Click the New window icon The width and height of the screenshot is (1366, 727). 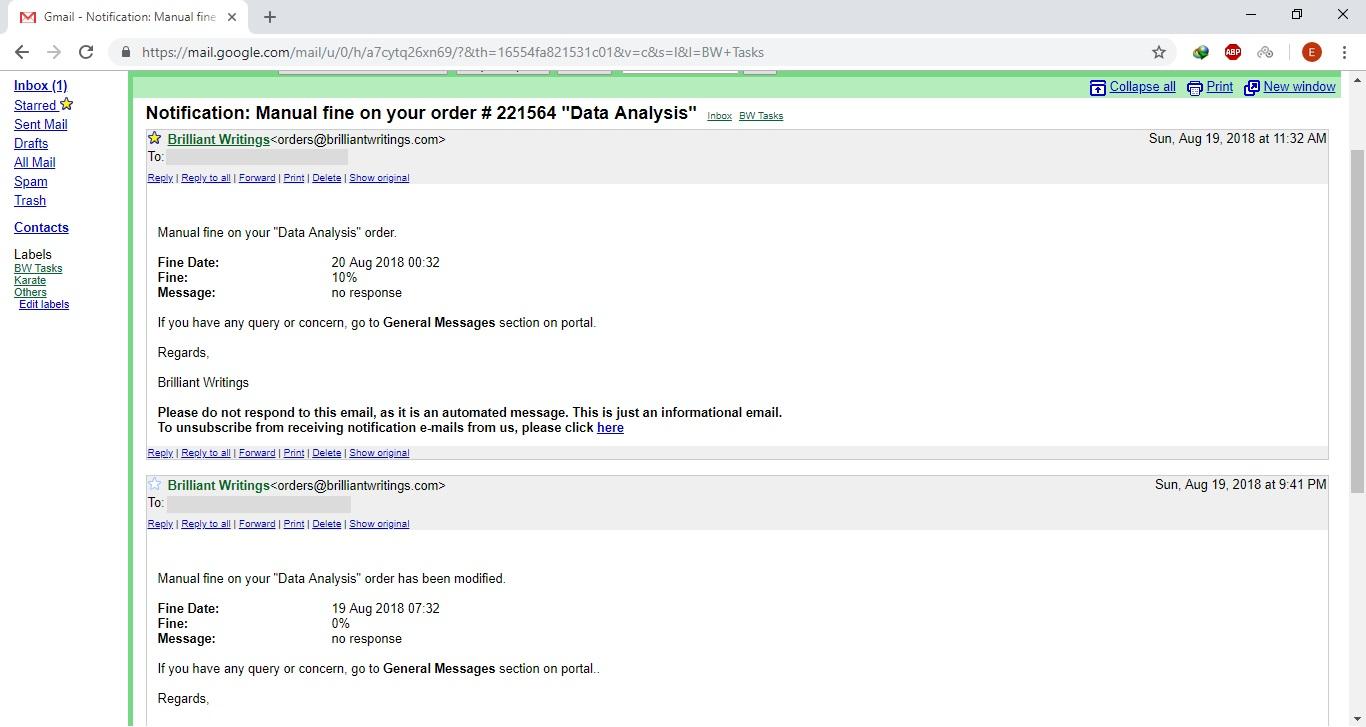[1251, 87]
